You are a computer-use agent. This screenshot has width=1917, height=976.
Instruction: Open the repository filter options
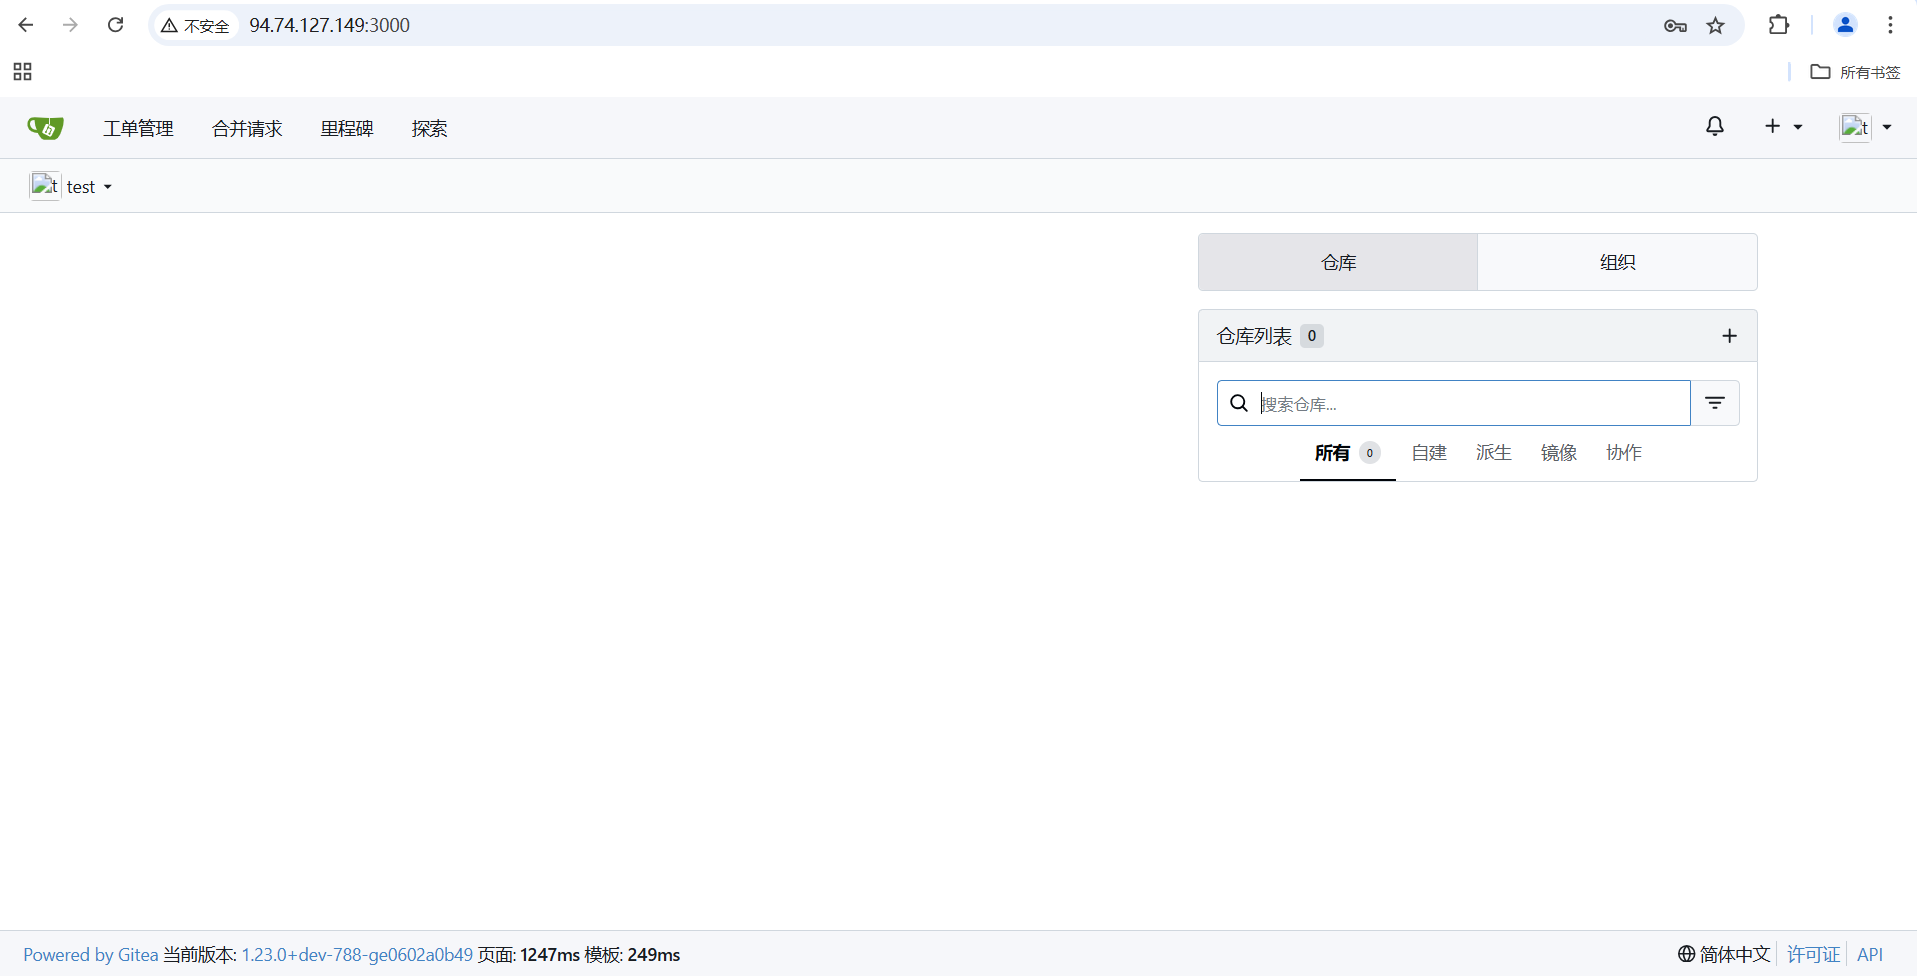click(x=1715, y=403)
